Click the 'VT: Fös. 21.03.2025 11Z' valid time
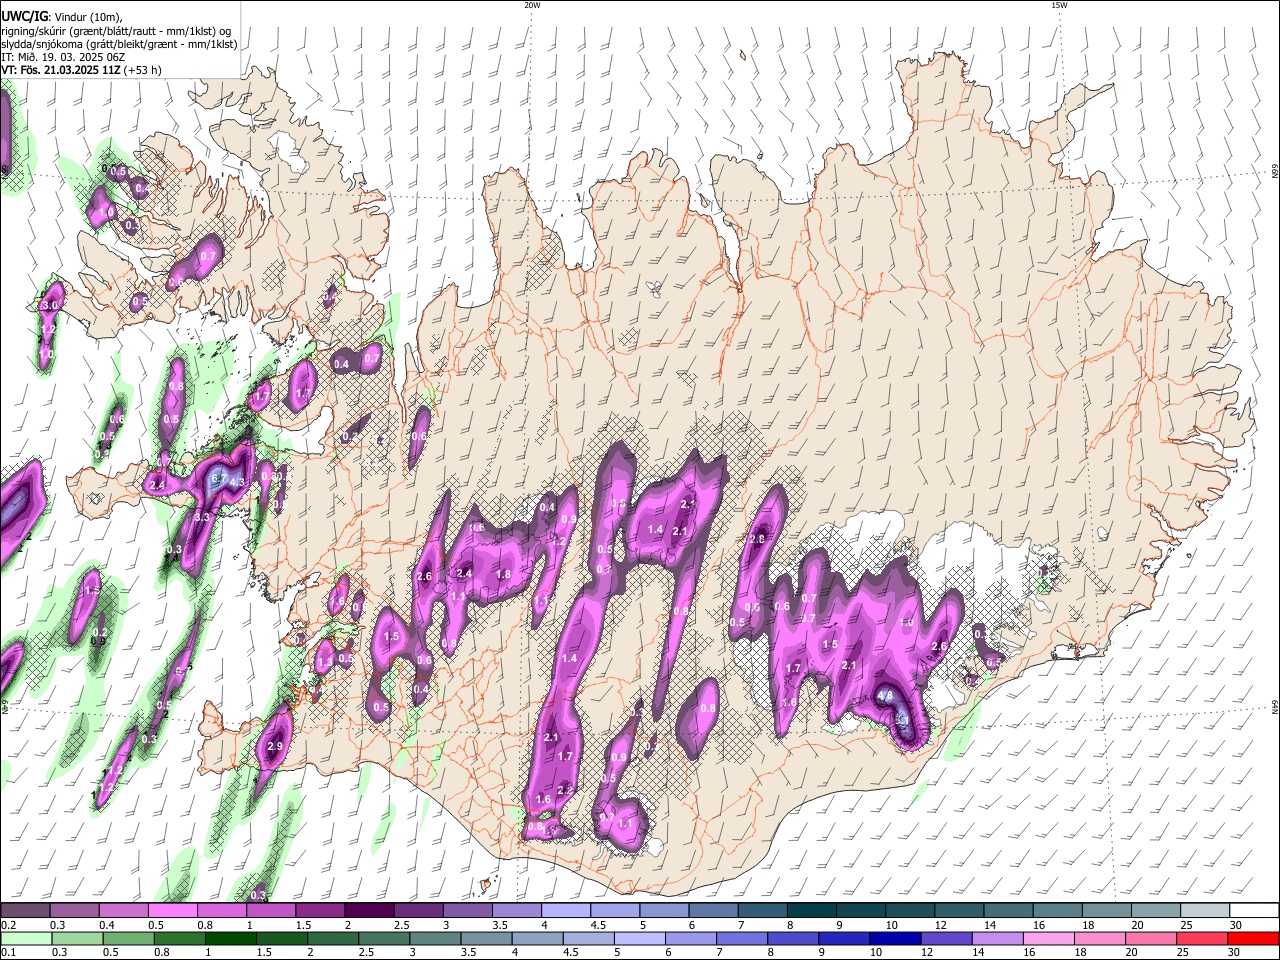 (61, 70)
